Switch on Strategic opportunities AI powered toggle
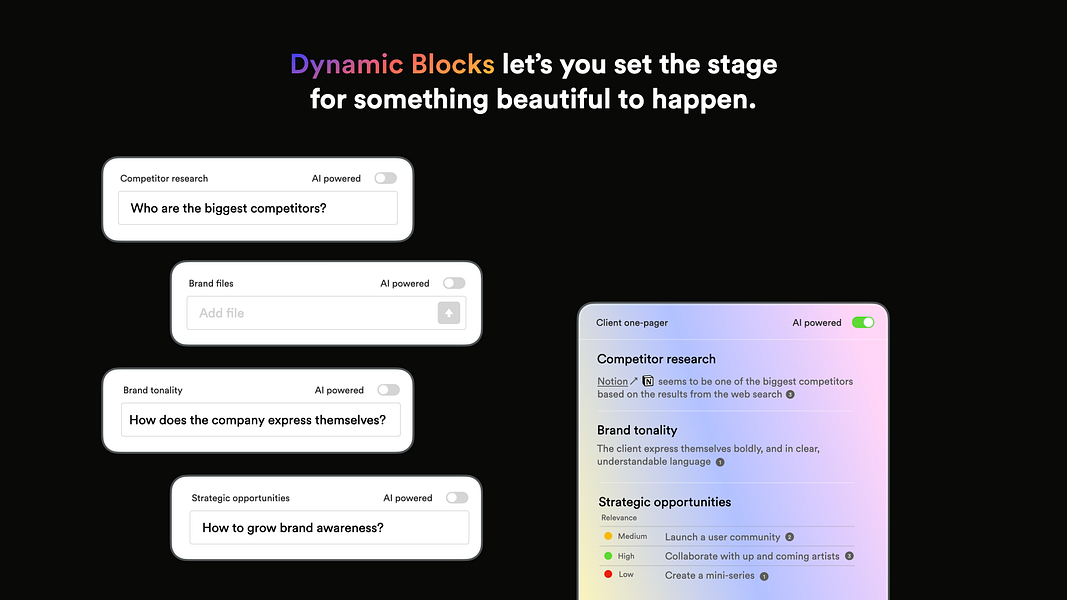 pyautogui.click(x=457, y=498)
